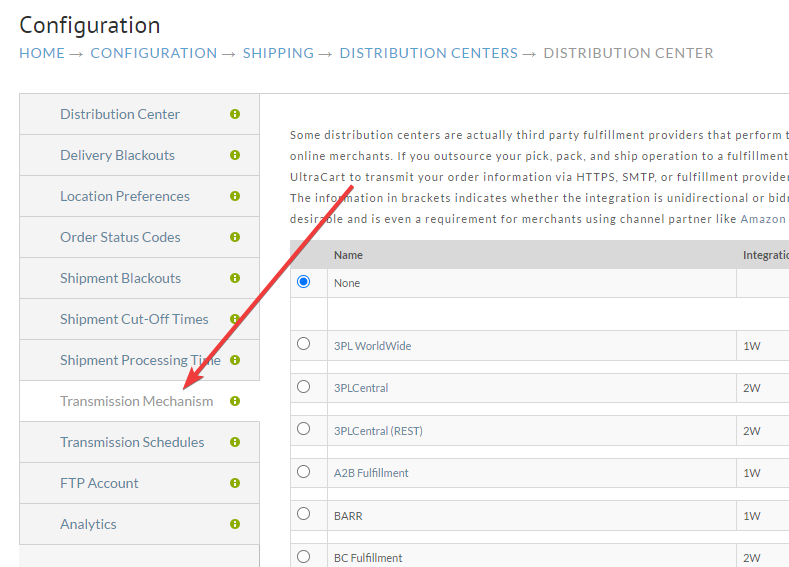
Task: Select the None radio button
Action: [x=303, y=282]
